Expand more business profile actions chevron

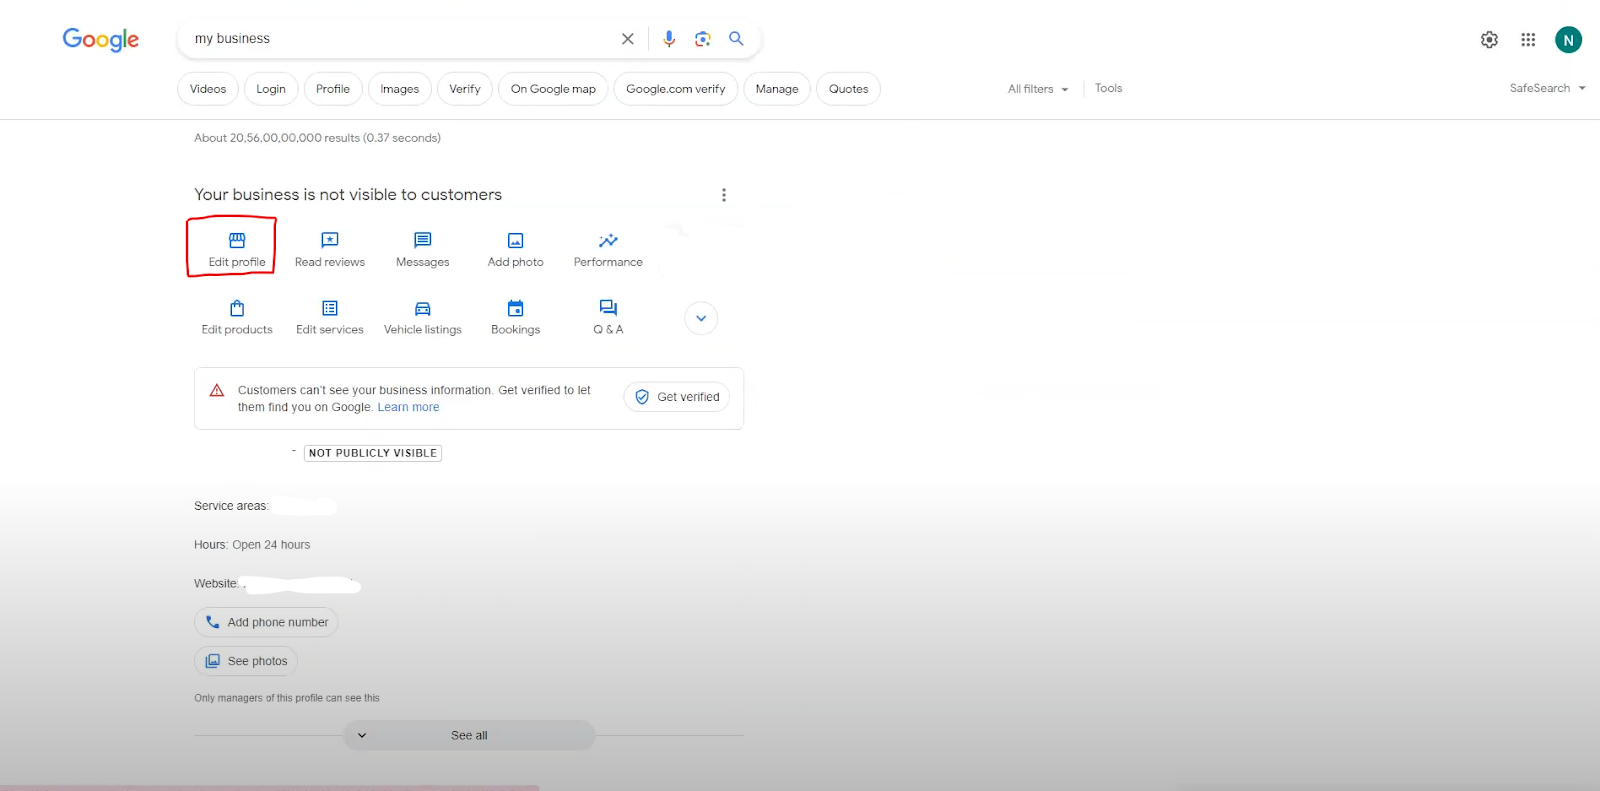click(701, 318)
